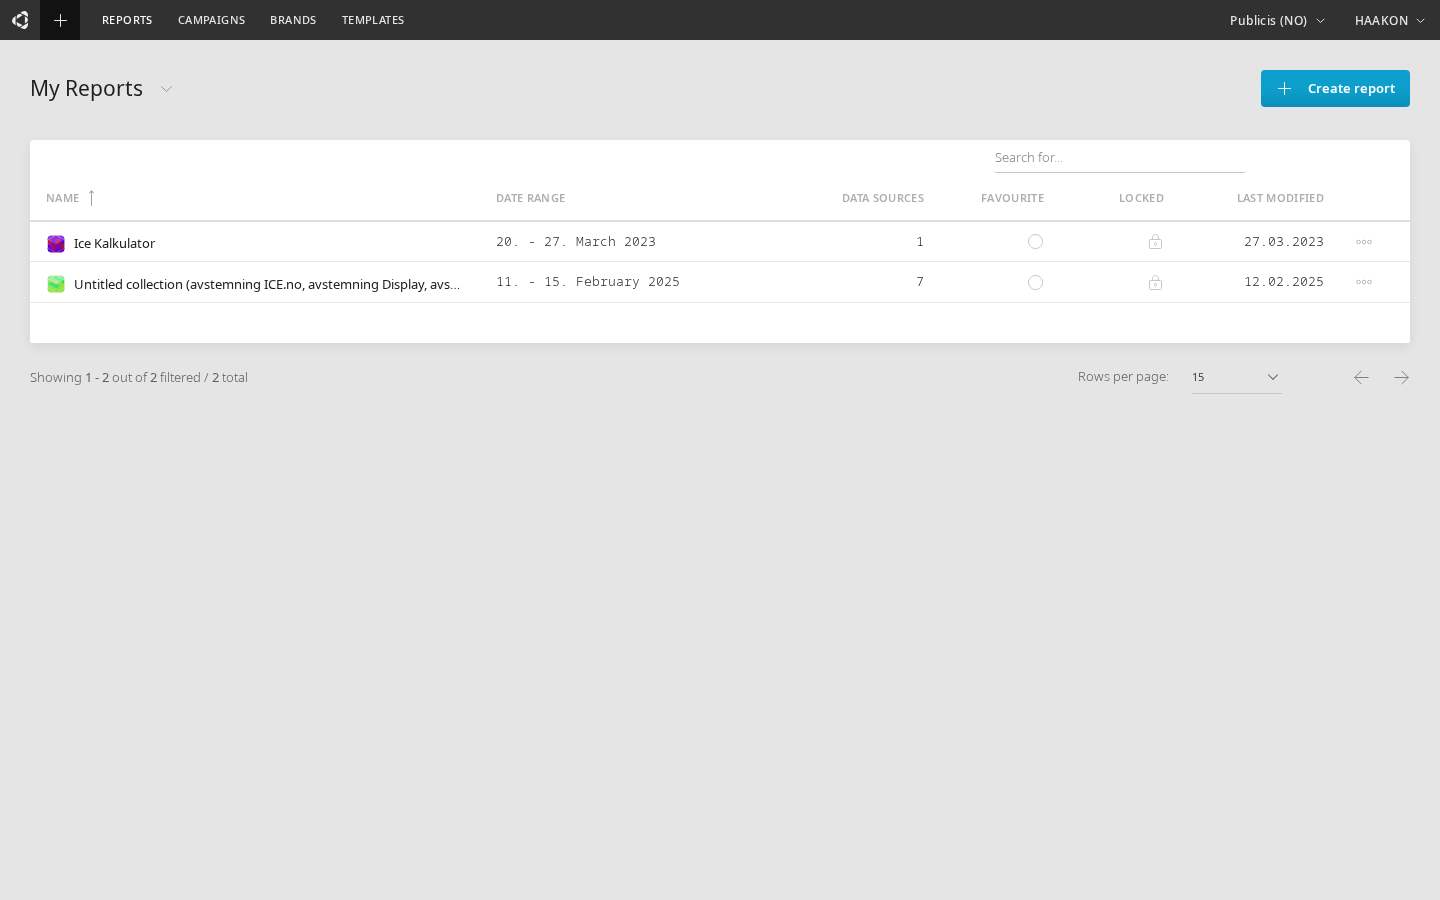Click the search field above the report list
The width and height of the screenshot is (1440, 900).
point(1119,157)
